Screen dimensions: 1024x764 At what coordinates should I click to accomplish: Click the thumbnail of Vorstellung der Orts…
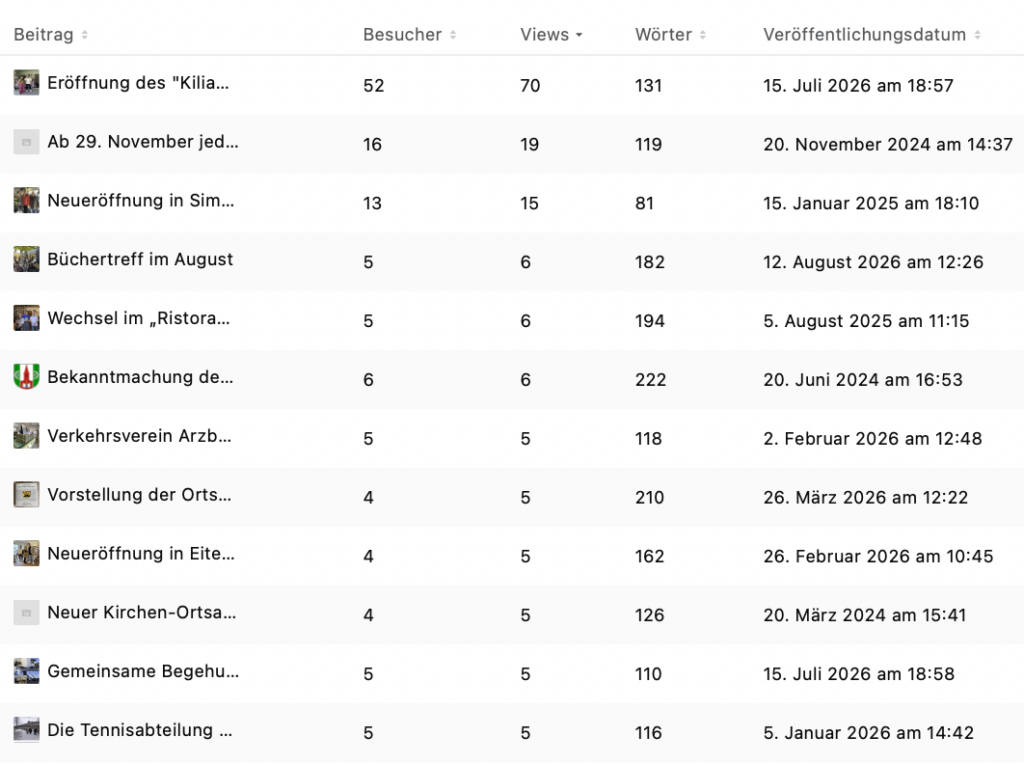coord(26,495)
